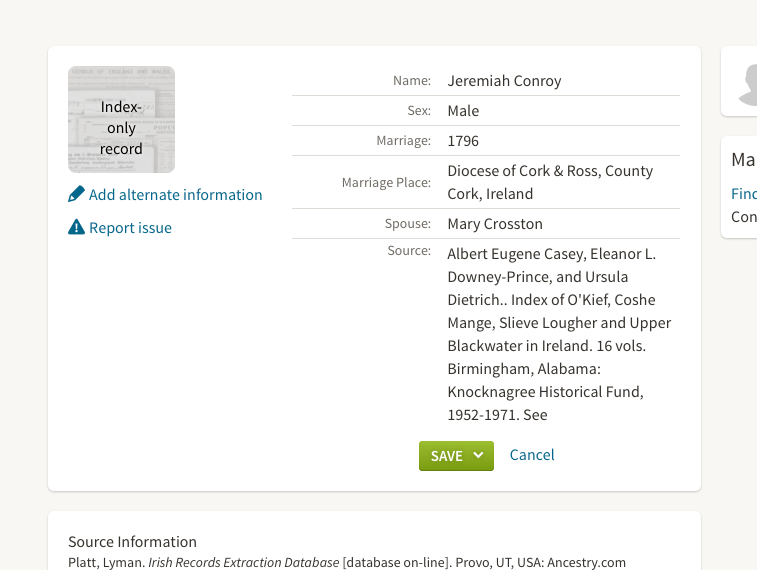Viewport: 757px width, 570px height.
Task: Click the warning triangle icon beside Report issue
Action: click(76, 227)
